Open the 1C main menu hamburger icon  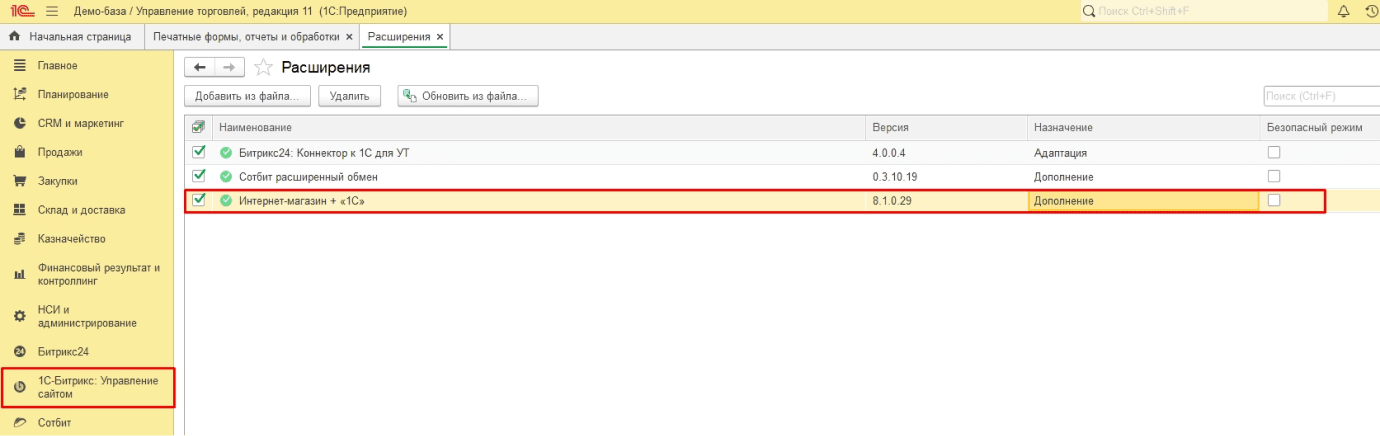[52, 11]
